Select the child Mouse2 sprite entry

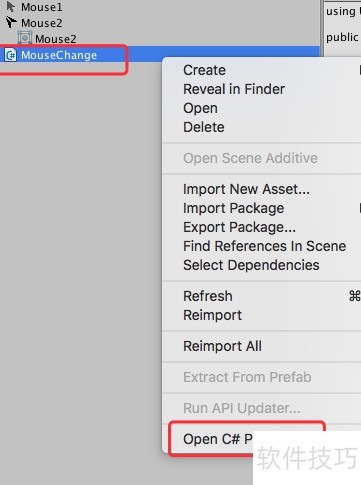[x=56, y=39]
